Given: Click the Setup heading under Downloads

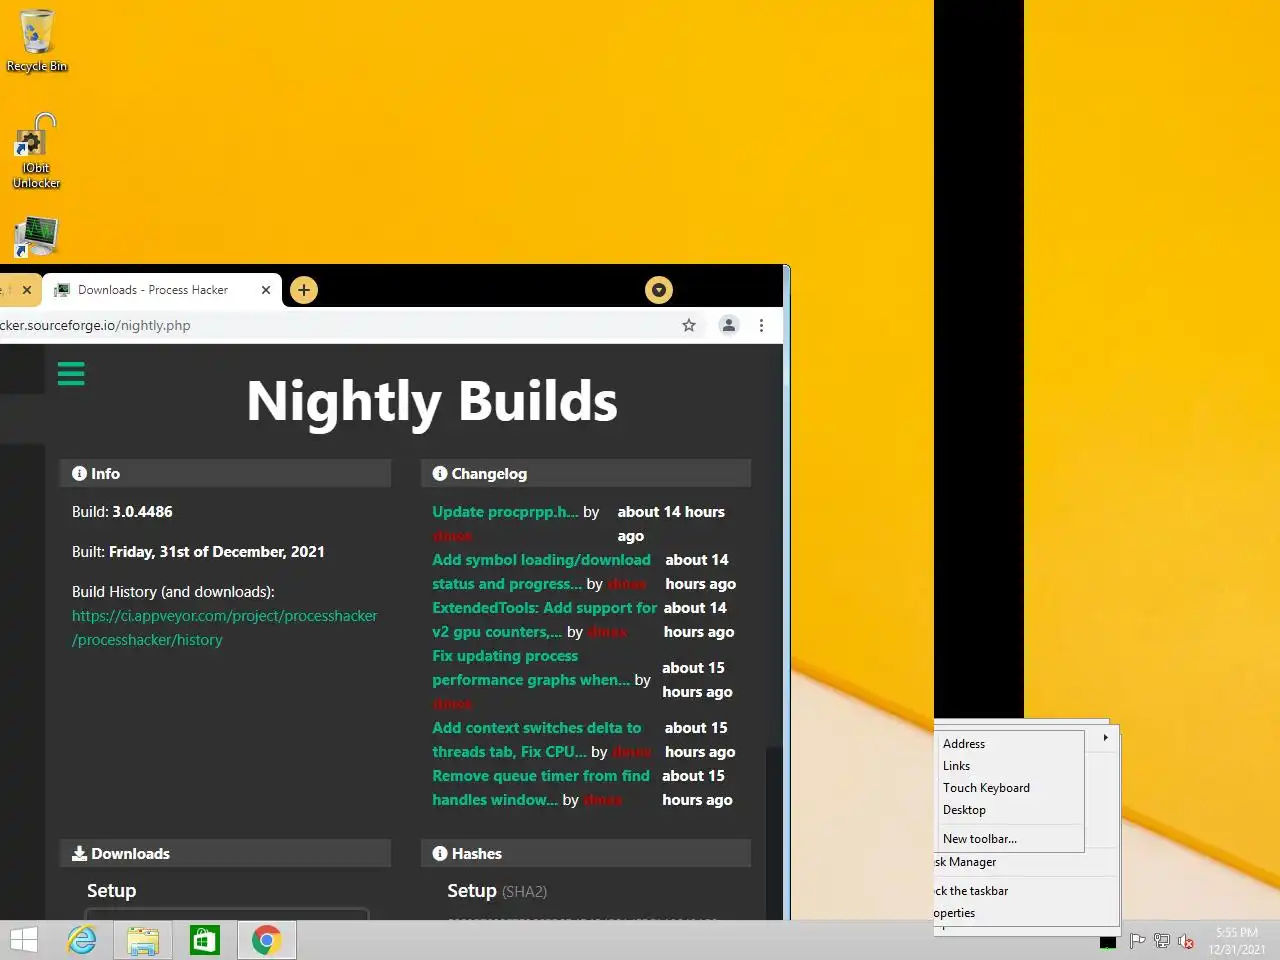Looking at the screenshot, I should pyautogui.click(x=111, y=891).
